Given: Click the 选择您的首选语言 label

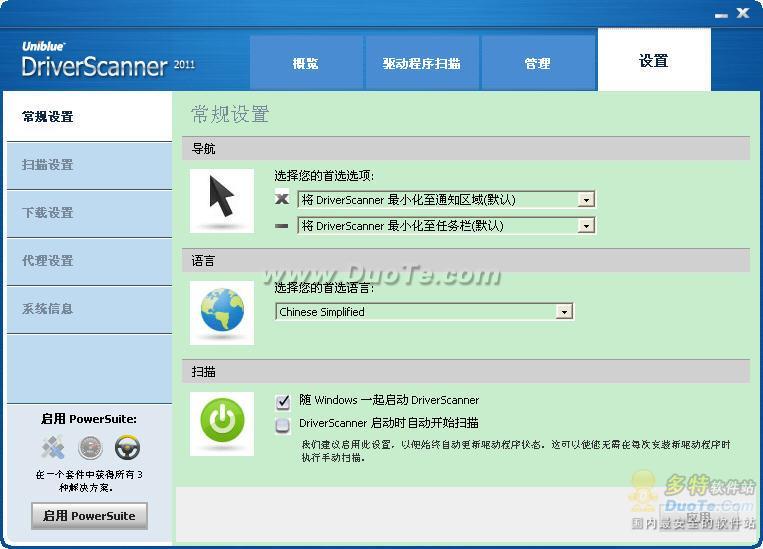Looking at the screenshot, I should (324, 288).
